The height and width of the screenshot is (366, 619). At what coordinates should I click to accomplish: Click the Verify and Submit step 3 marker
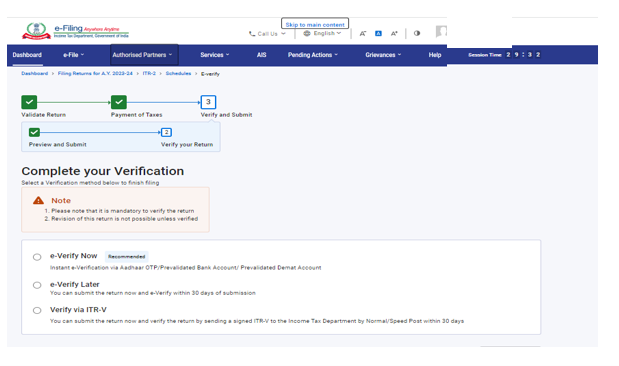pyautogui.click(x=208, y=102)
